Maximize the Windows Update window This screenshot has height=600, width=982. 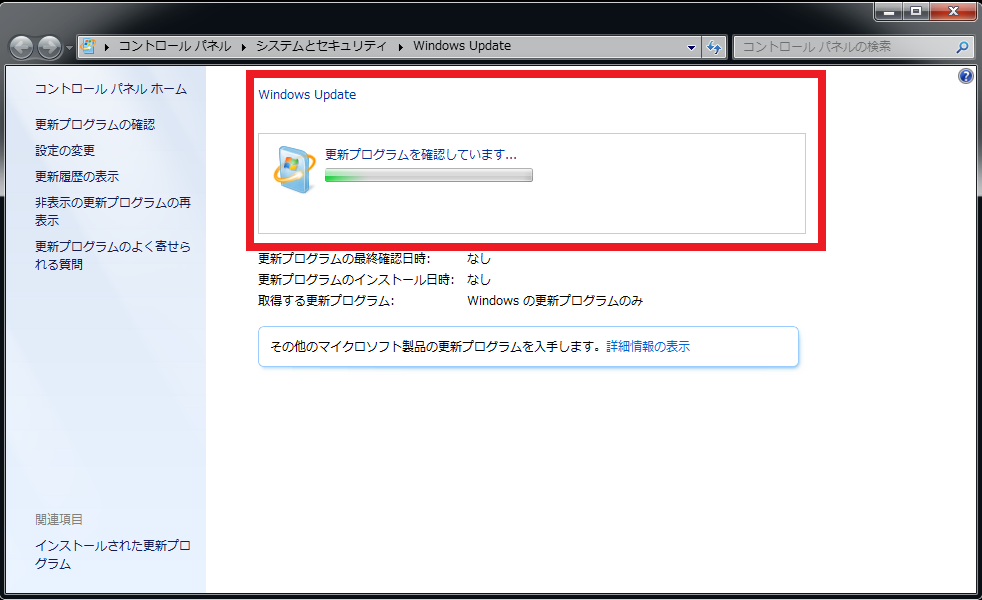coord(916,11)
